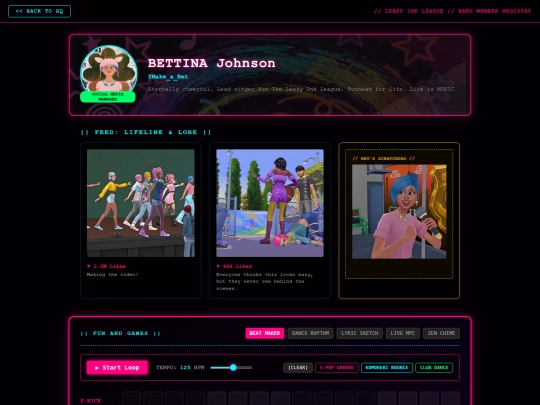Like the post with 2.2M Likes
Screen dimensions: 540x405
(x=106, y=266)
